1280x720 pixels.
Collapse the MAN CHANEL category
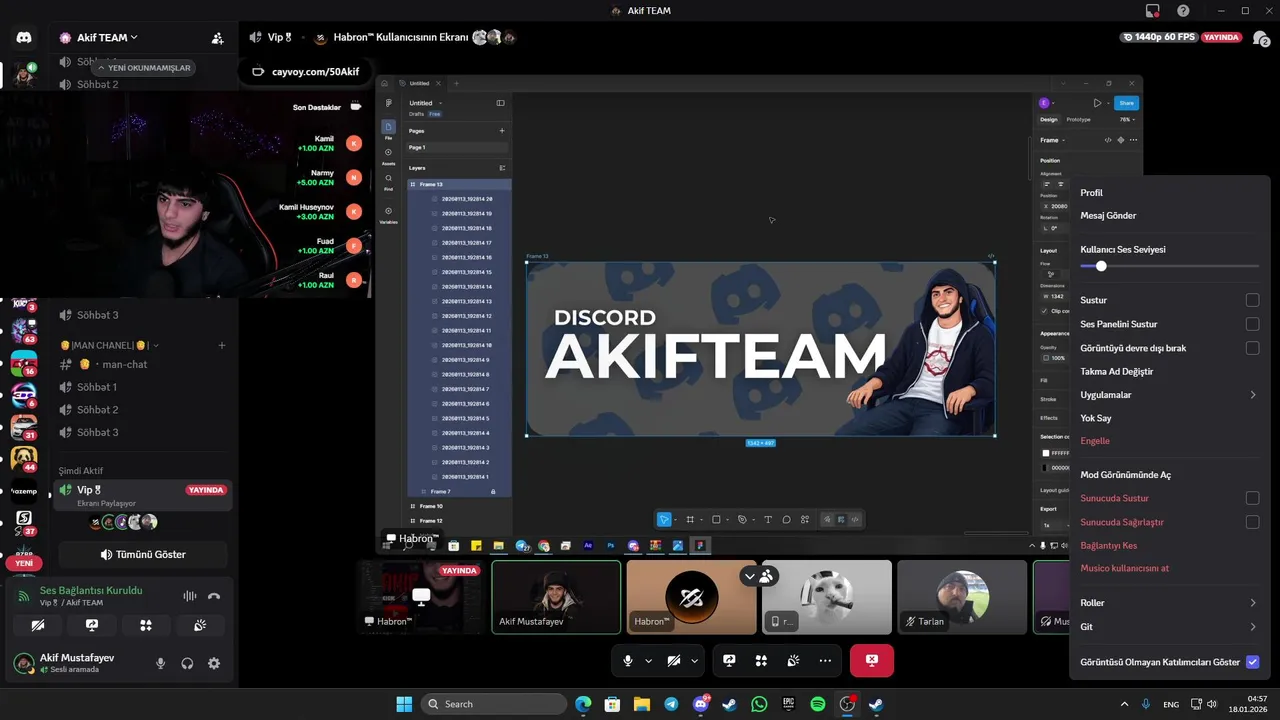tap(109, 345)
